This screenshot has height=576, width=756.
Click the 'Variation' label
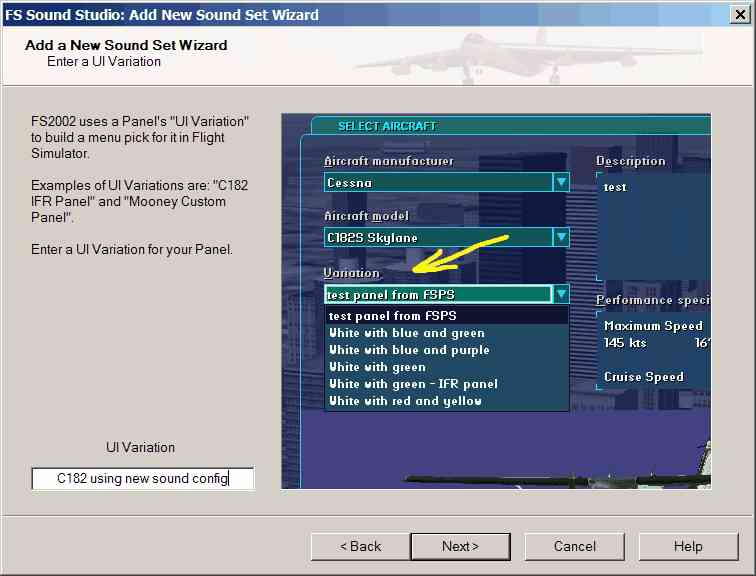coord(351,273)
